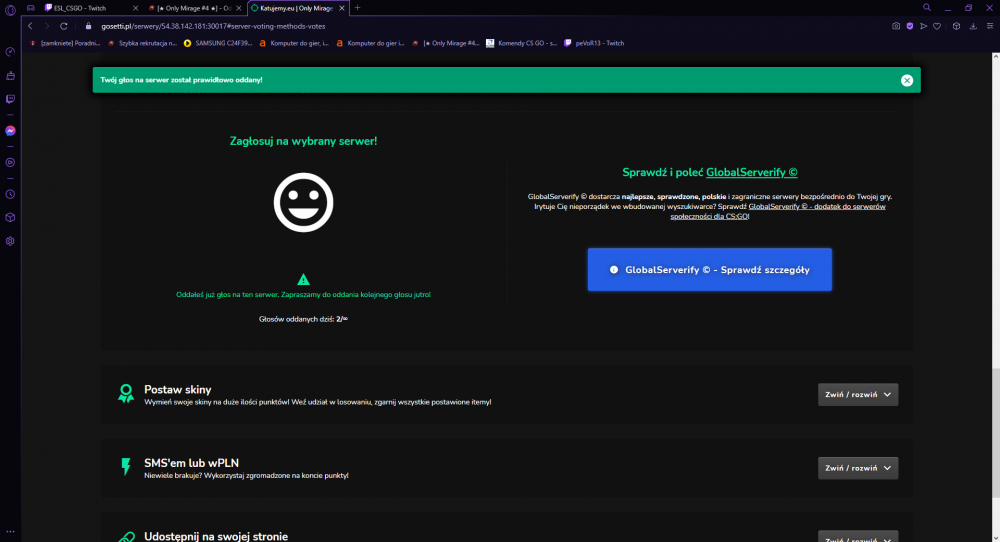1000x542 pixels.
Task: Click the Udostępnij na swojej stronie heading
Action: tap(216, 536)
